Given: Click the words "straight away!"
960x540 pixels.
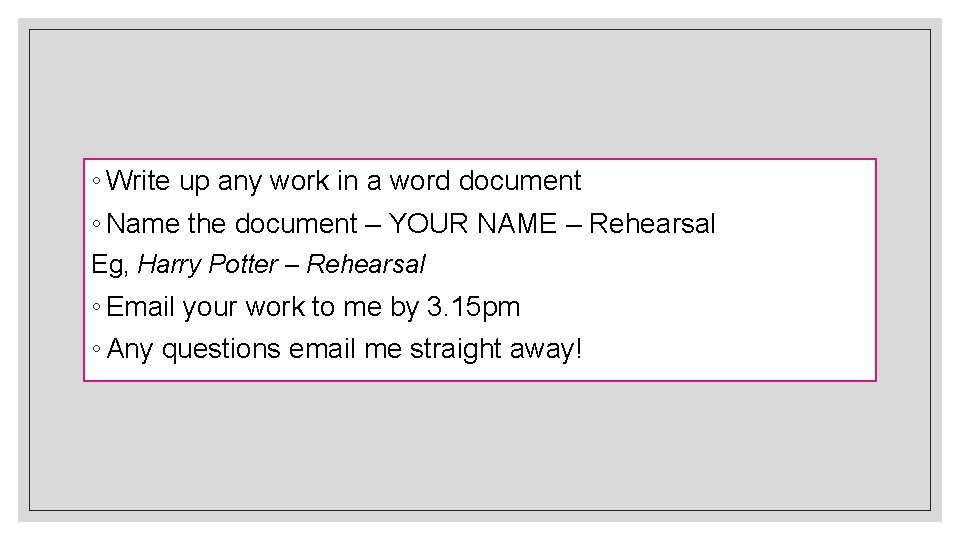Looking at the screenshot, I should [495, 349].
